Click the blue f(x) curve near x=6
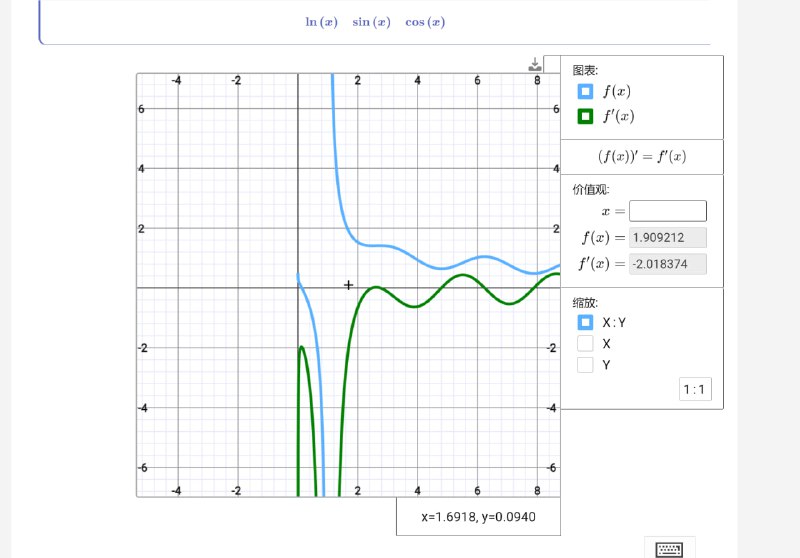This screenshot has width=800, height=558. pyautogui.click(x=478, y=258)
